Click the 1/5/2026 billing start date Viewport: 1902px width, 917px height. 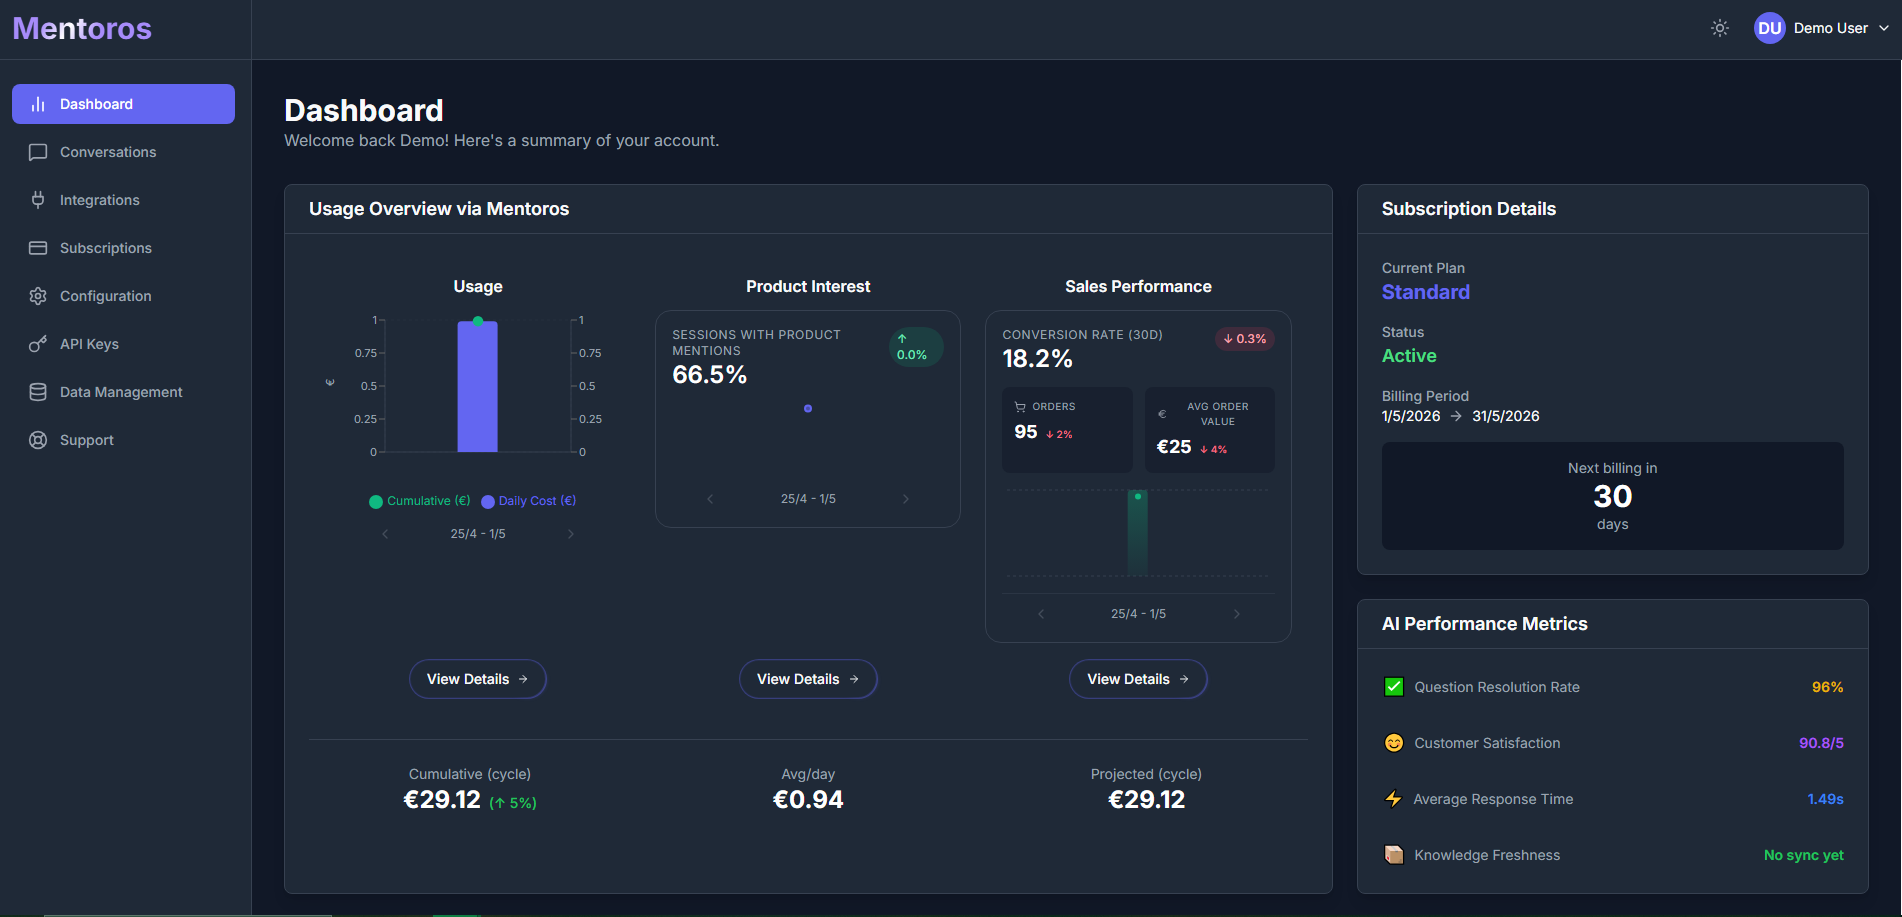(x=1411, y=416)
